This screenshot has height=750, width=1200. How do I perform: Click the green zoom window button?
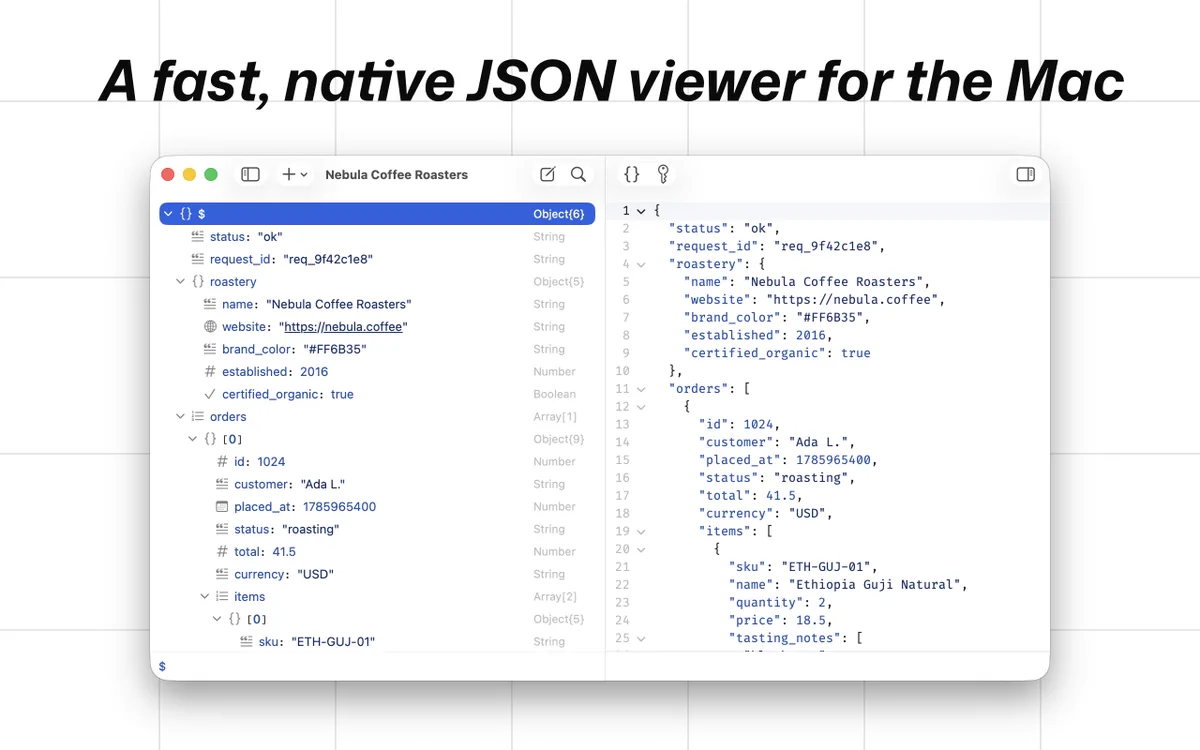click(x=211, y=174)
